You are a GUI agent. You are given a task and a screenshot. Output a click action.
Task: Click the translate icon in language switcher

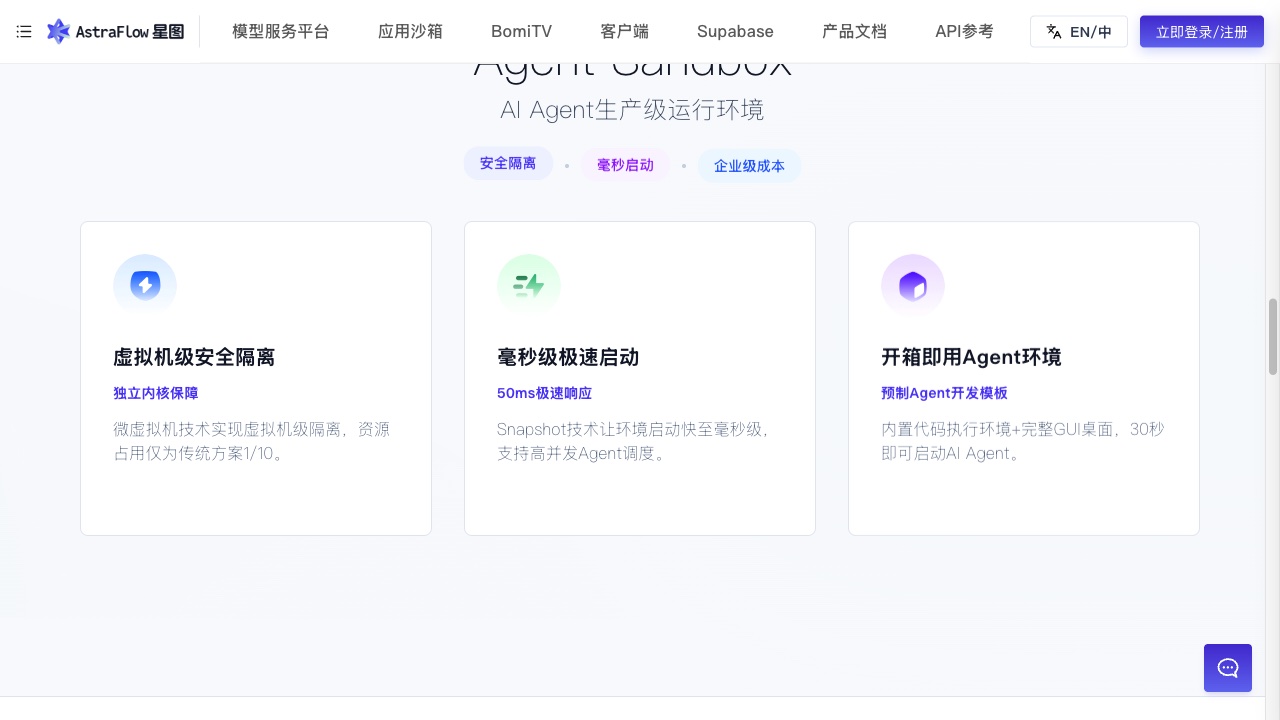1054,32
